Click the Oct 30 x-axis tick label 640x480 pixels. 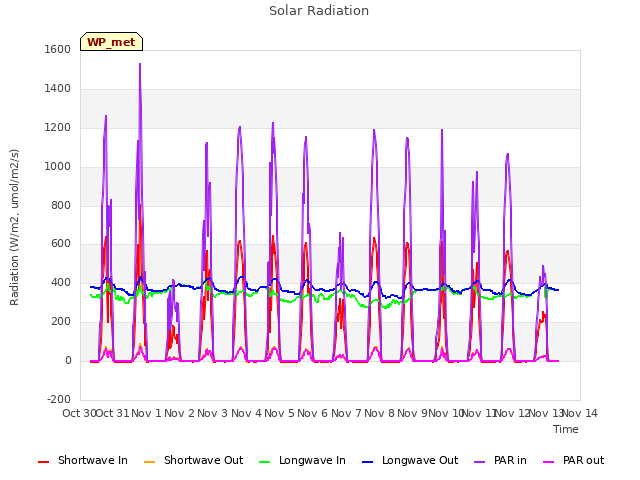[79, 413]
